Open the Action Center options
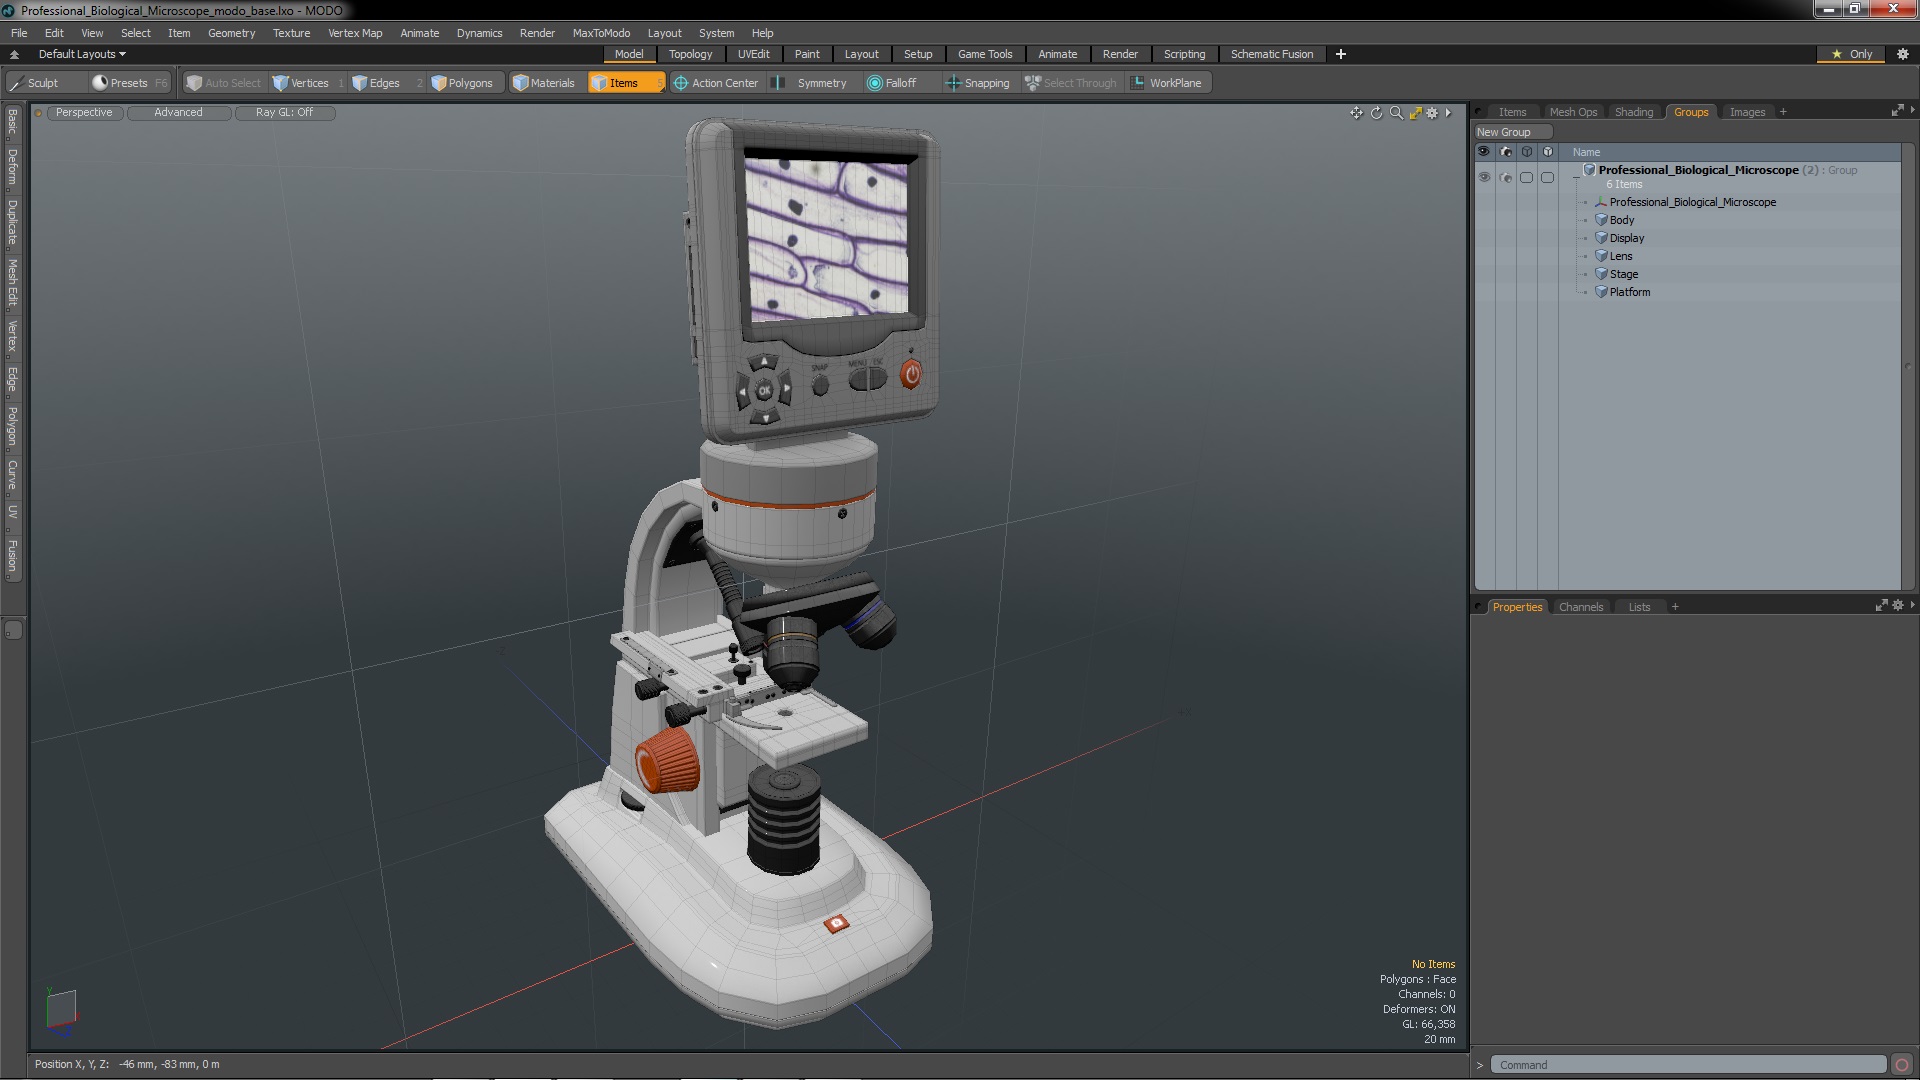1920x1080 pixels. click(x=716, y=83)
